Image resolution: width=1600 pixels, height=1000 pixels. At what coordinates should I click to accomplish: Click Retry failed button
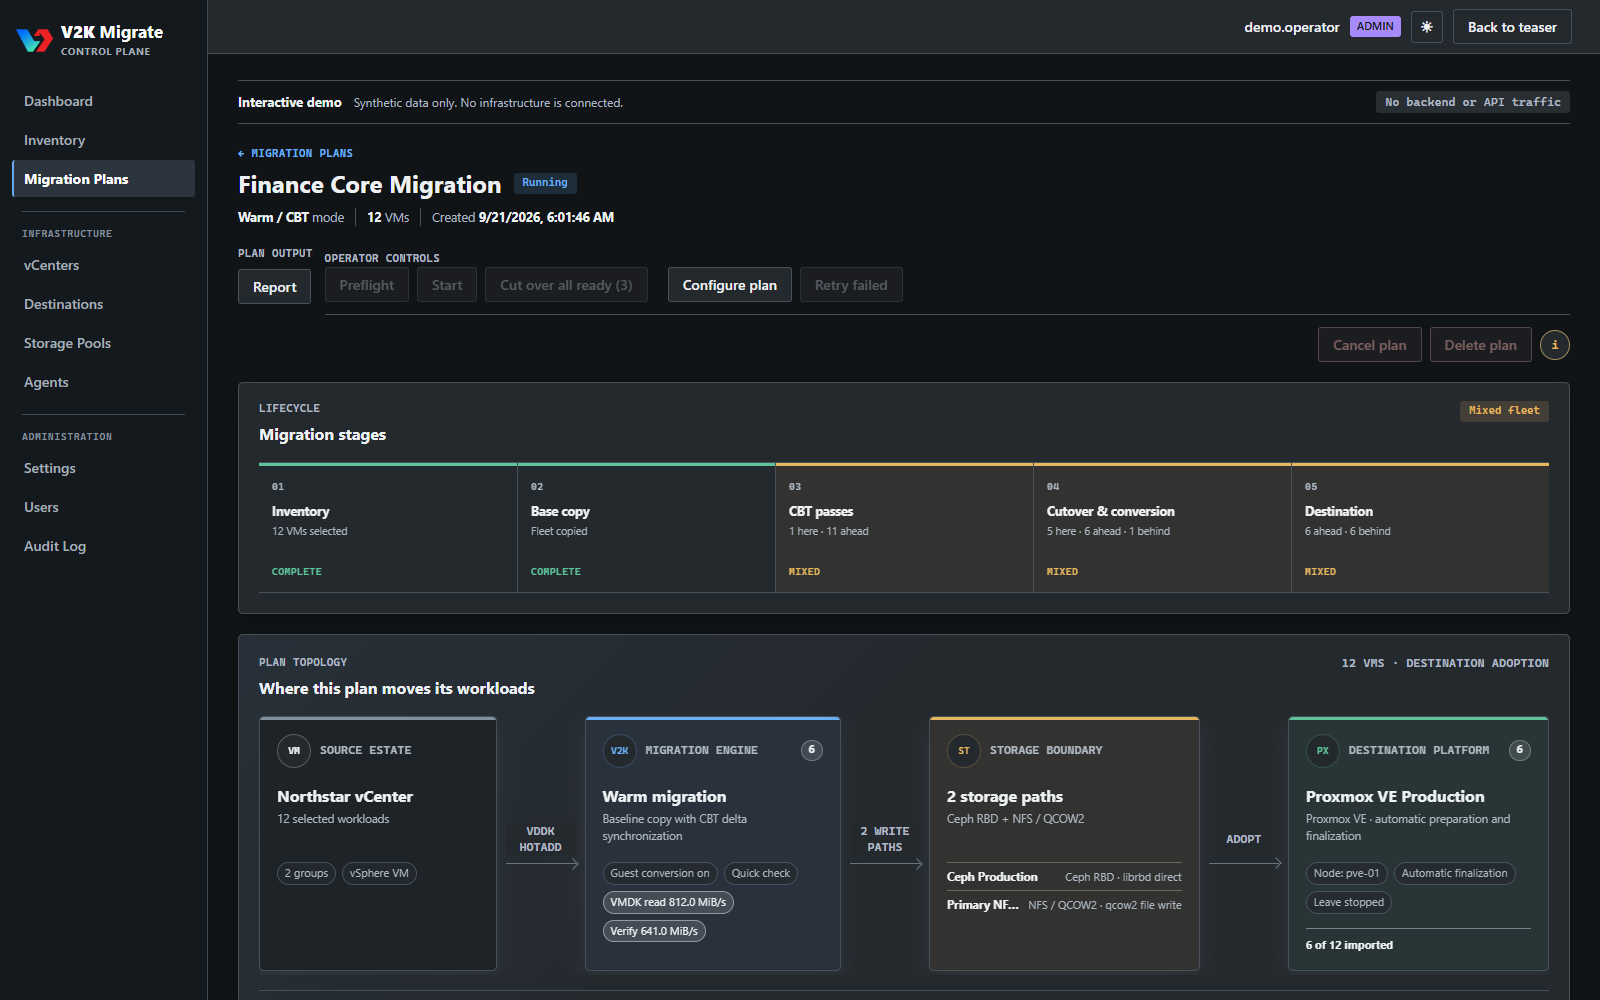pos(851,285)
